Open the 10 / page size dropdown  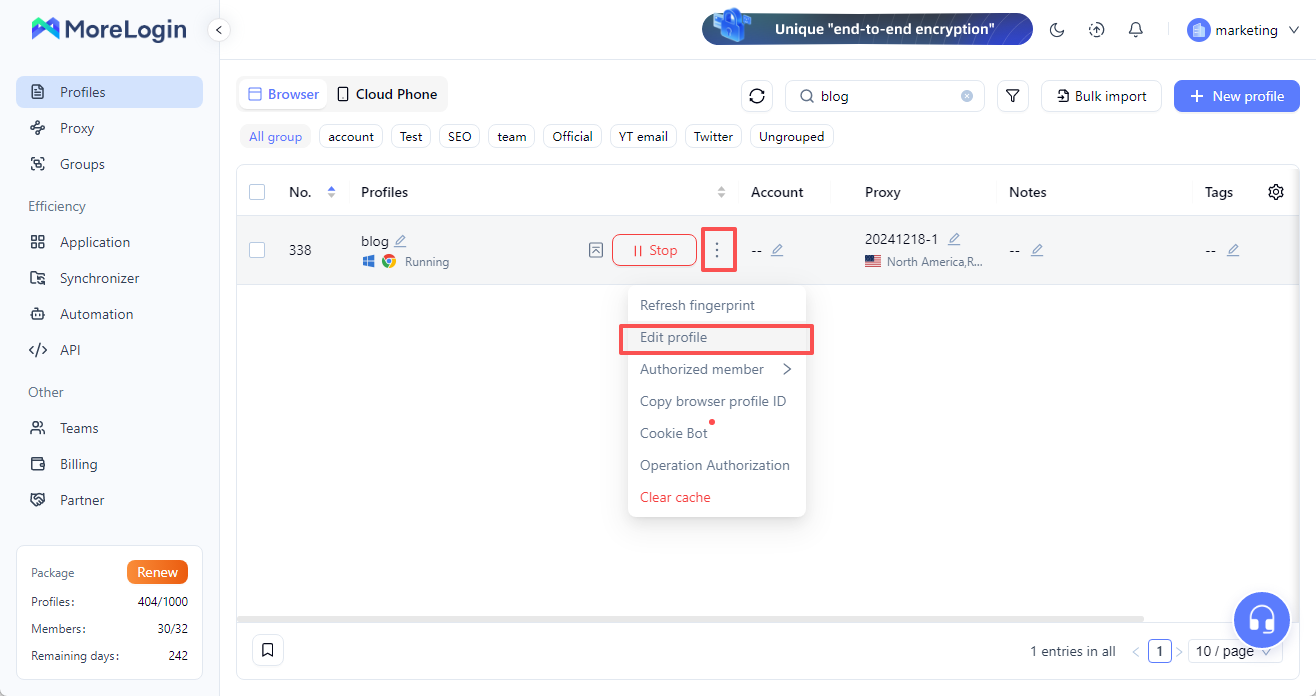coord(1234,651)
